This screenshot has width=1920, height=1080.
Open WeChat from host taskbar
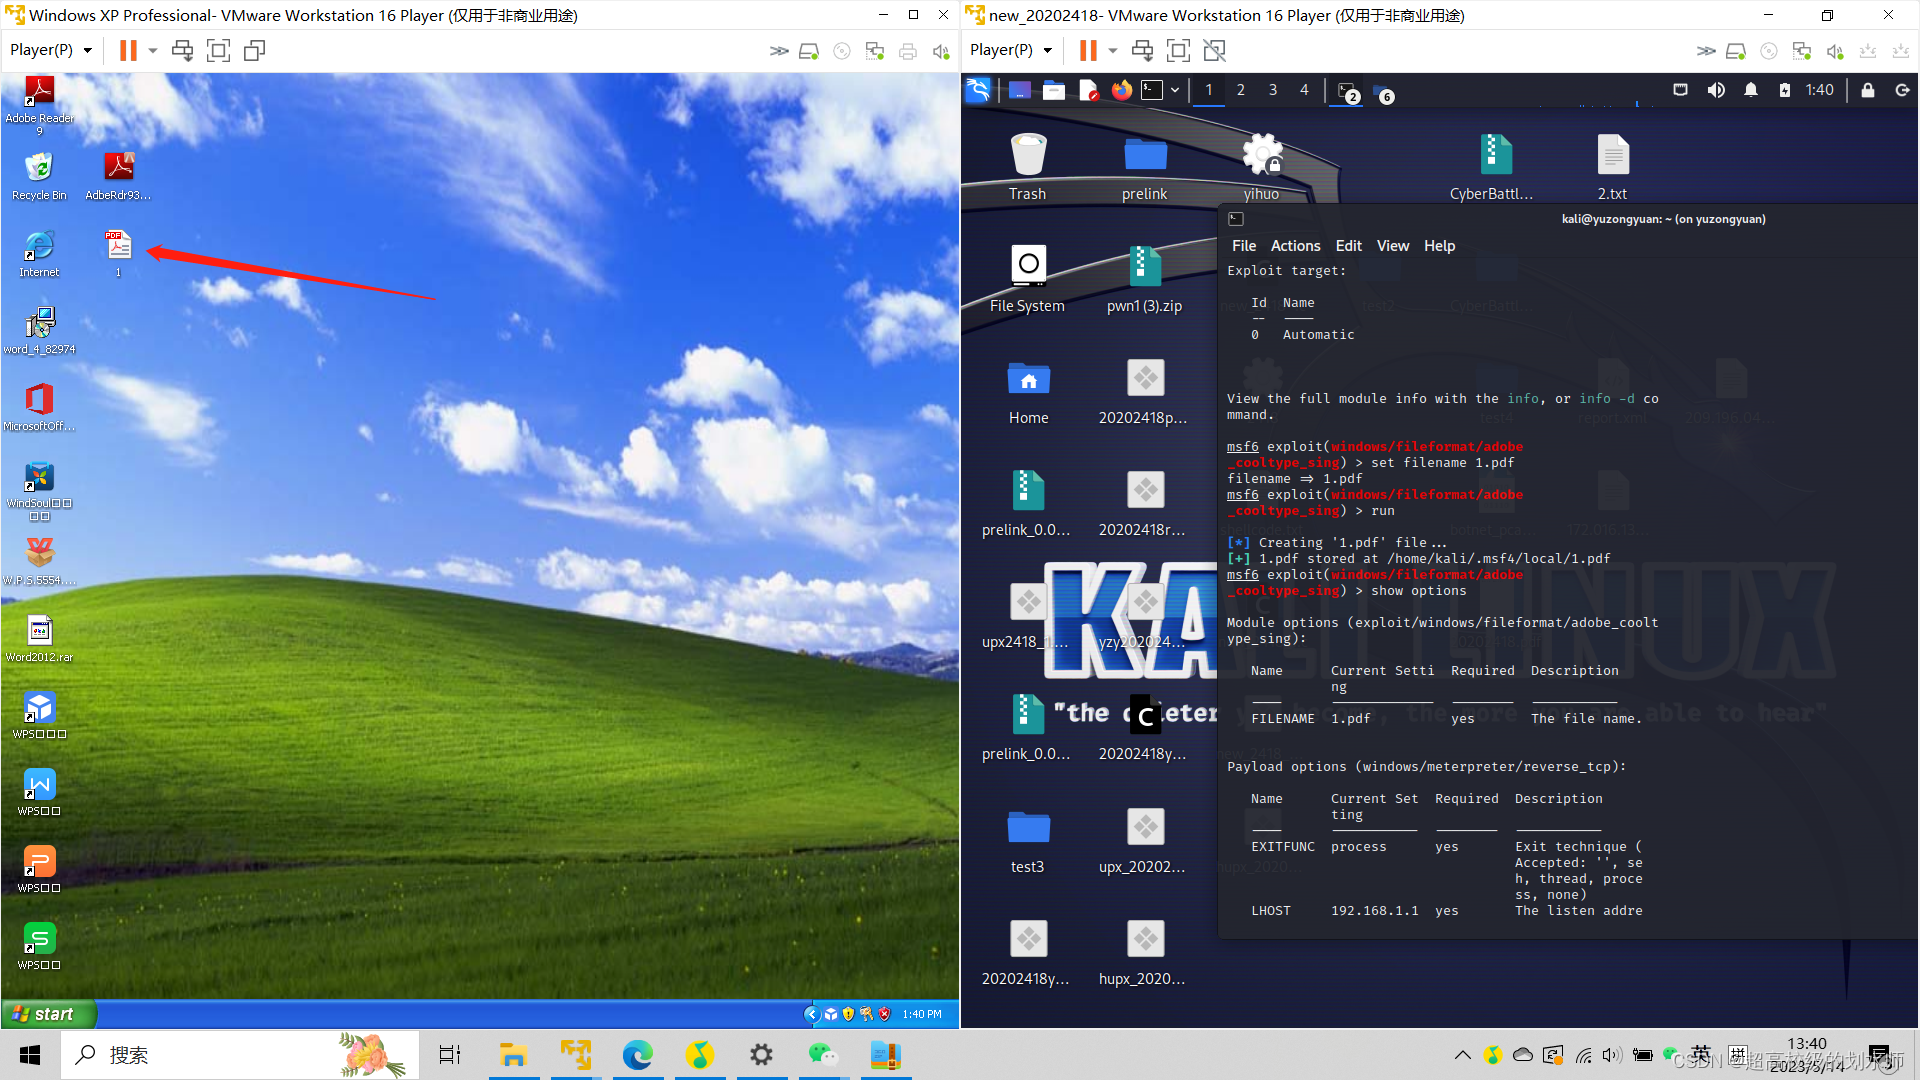click(x=823, y=1055)
